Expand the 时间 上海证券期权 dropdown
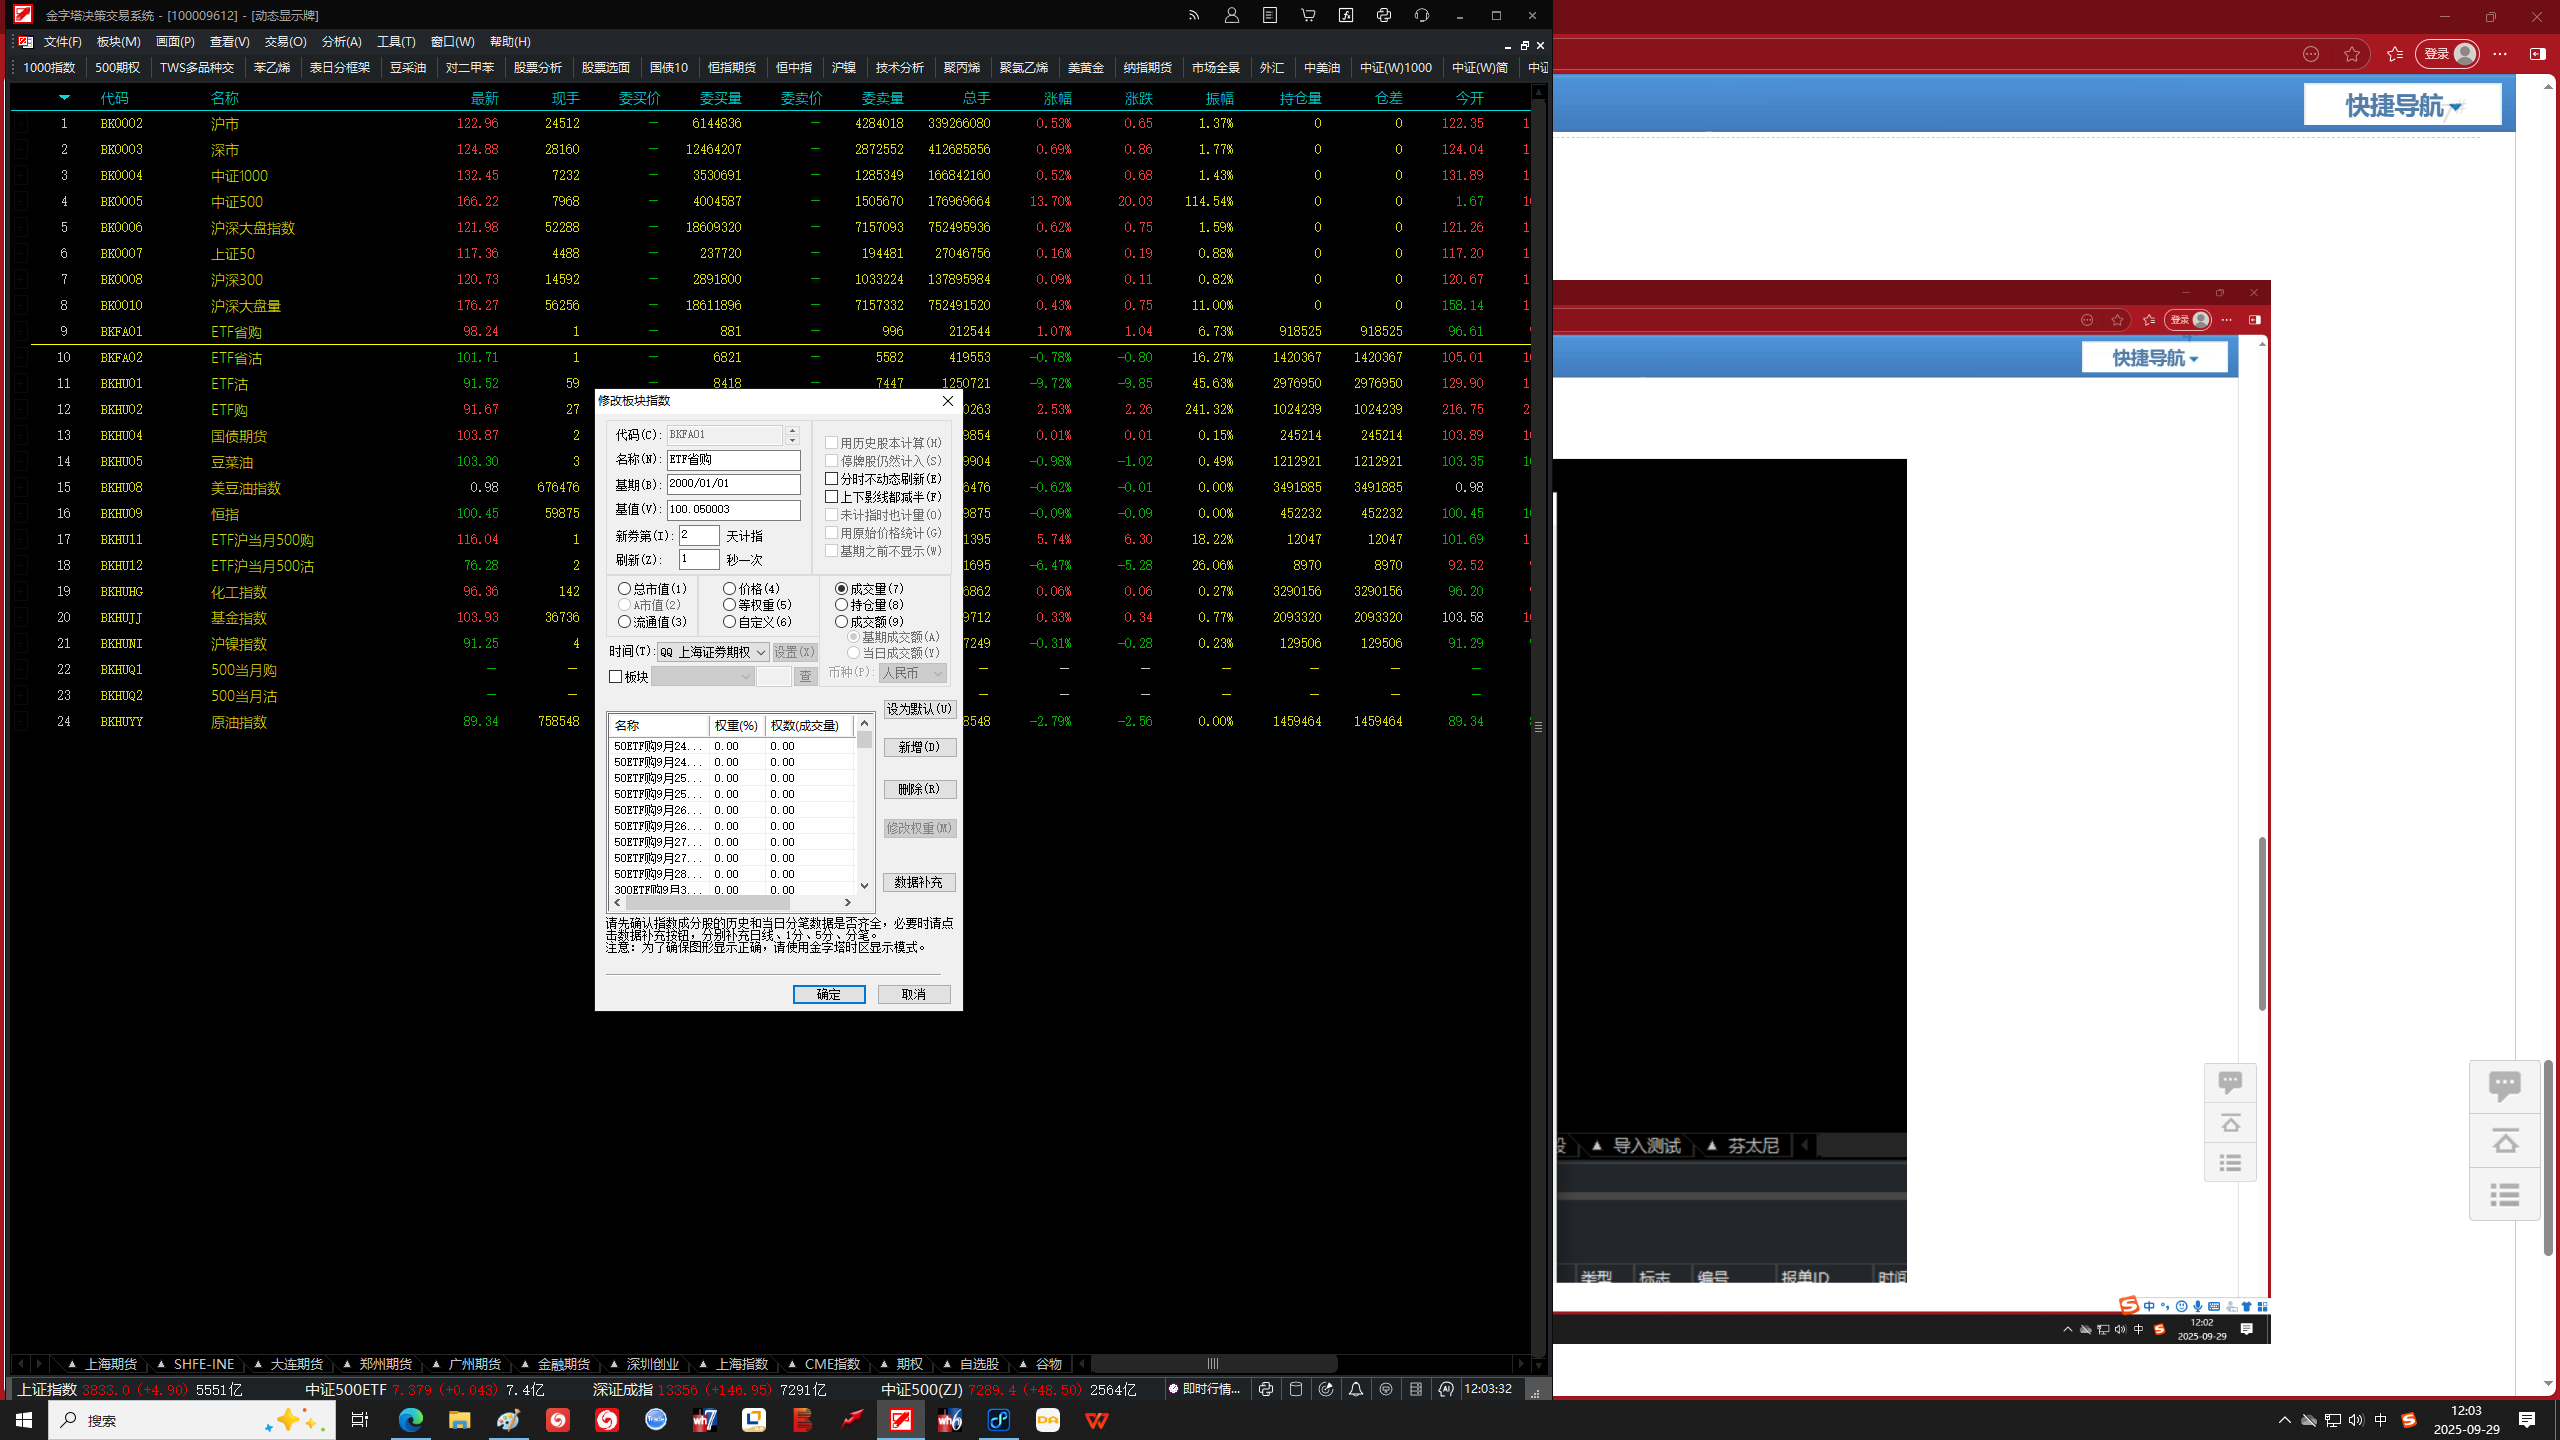The width and height of the screenshot is (2560, 1440). coord(760,652)
